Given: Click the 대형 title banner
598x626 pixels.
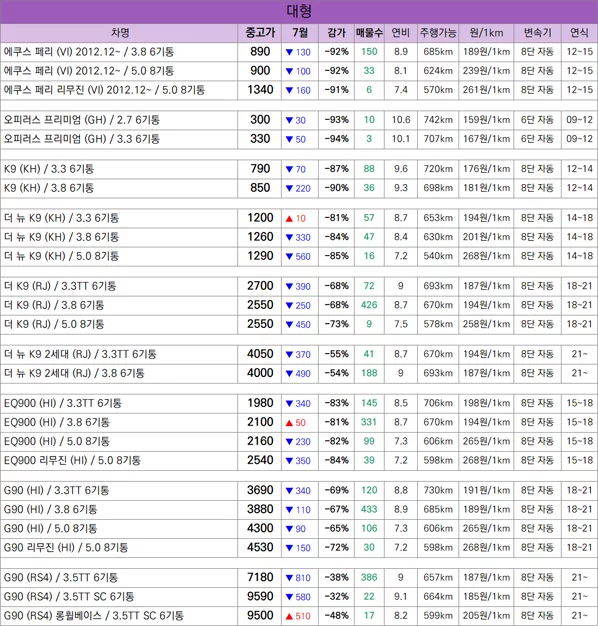Looking at the screenshot, I should (299, 12).
